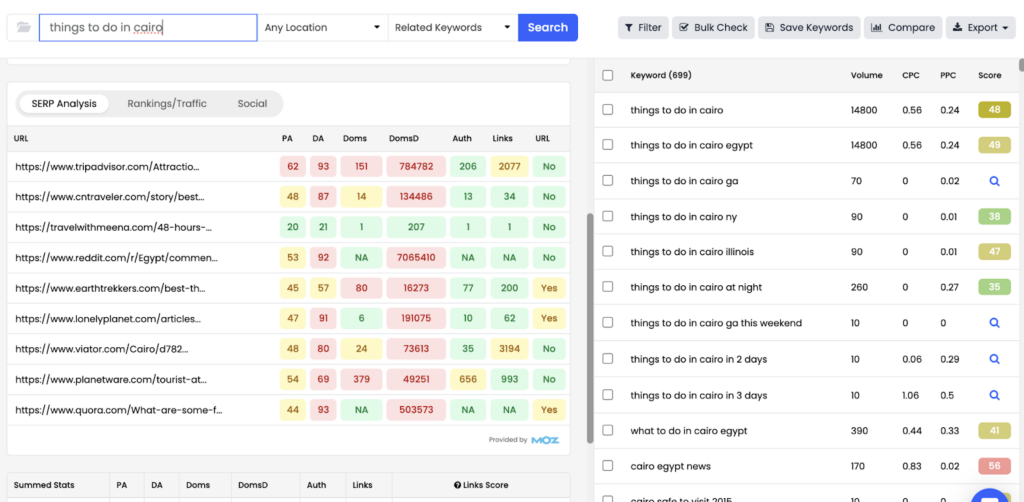
Task: Click the keyword search input field
Action: 148,27
